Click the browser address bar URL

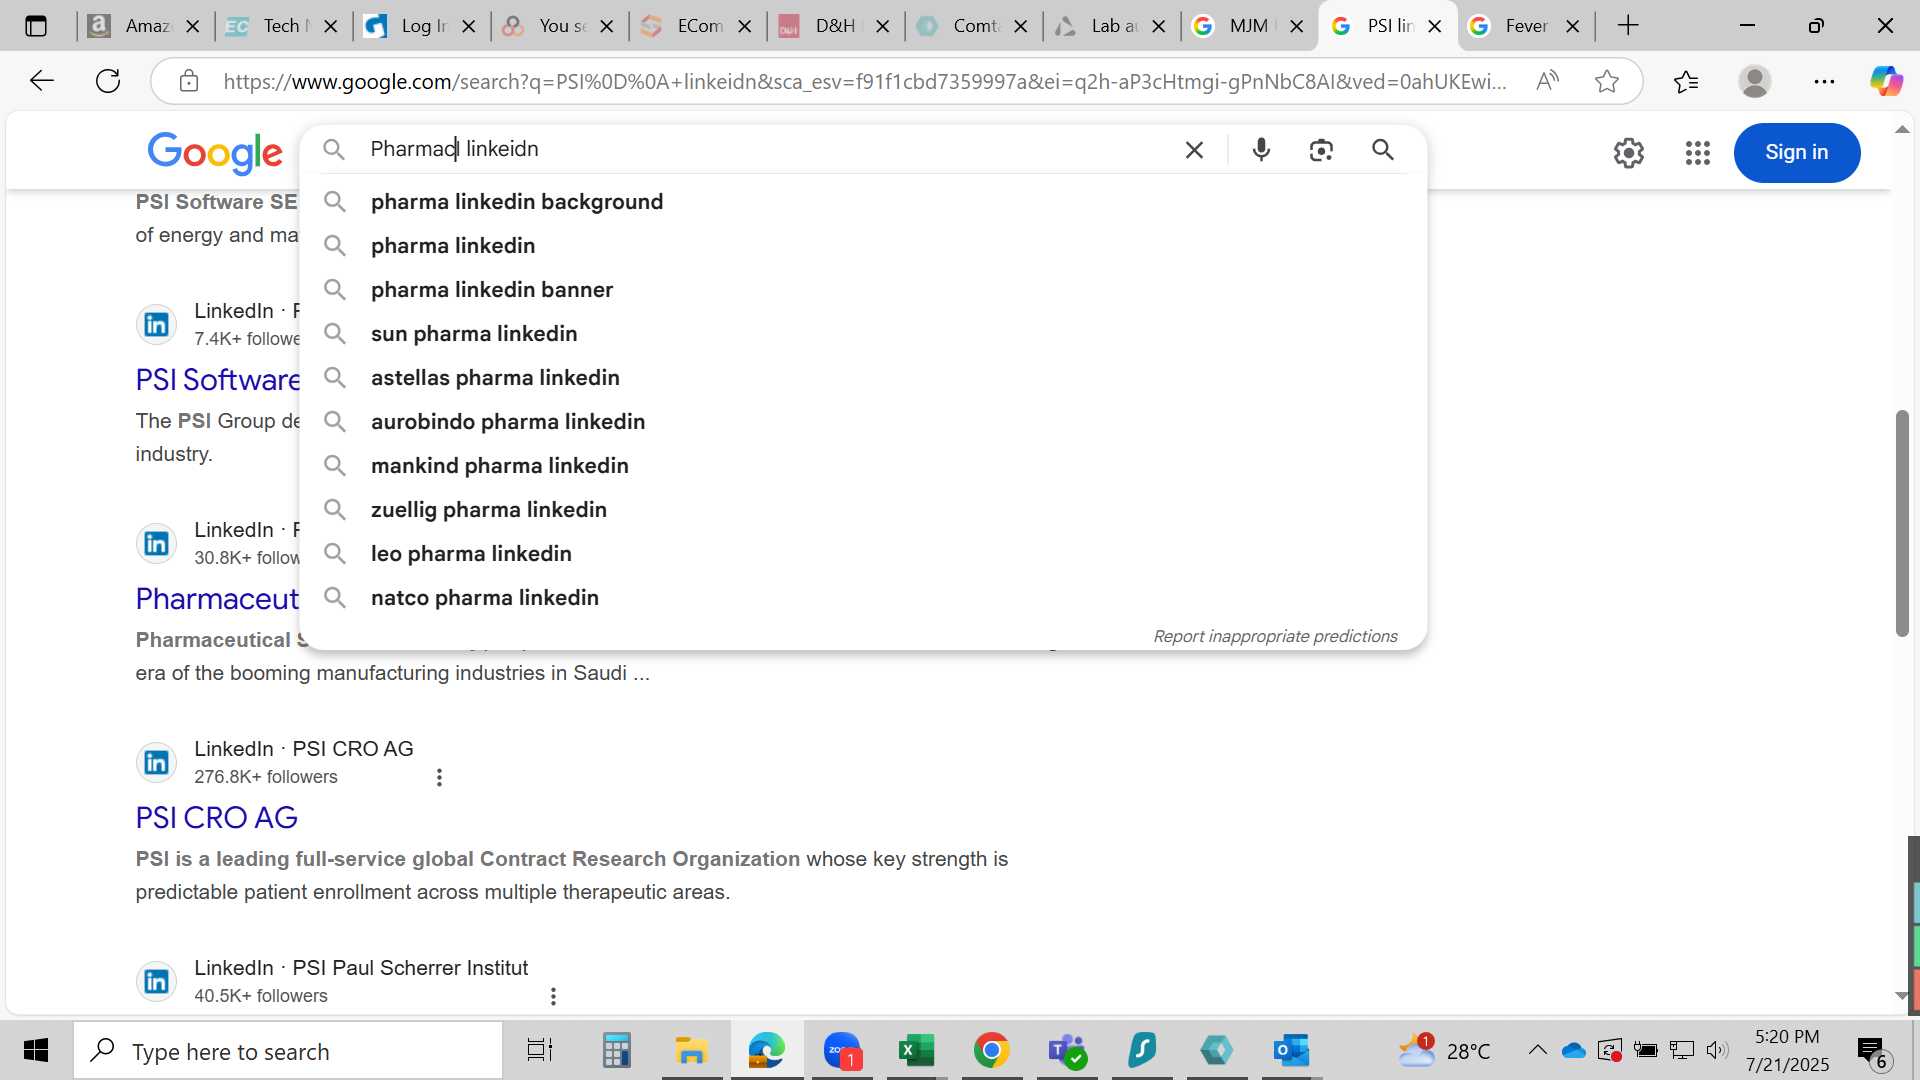865,81
